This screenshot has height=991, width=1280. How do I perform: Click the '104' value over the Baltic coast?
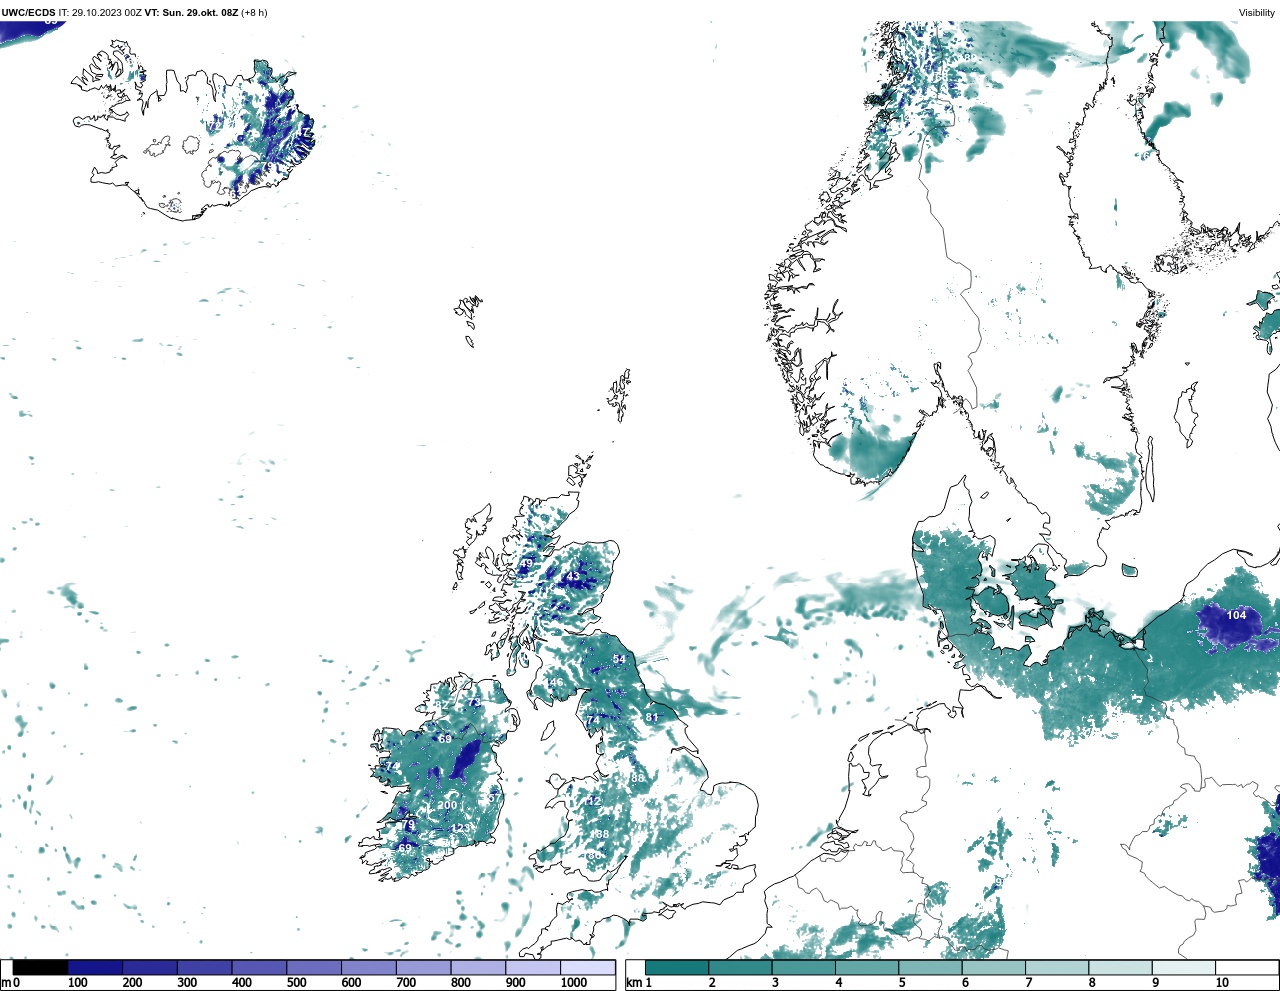(x=1237, y=615)
